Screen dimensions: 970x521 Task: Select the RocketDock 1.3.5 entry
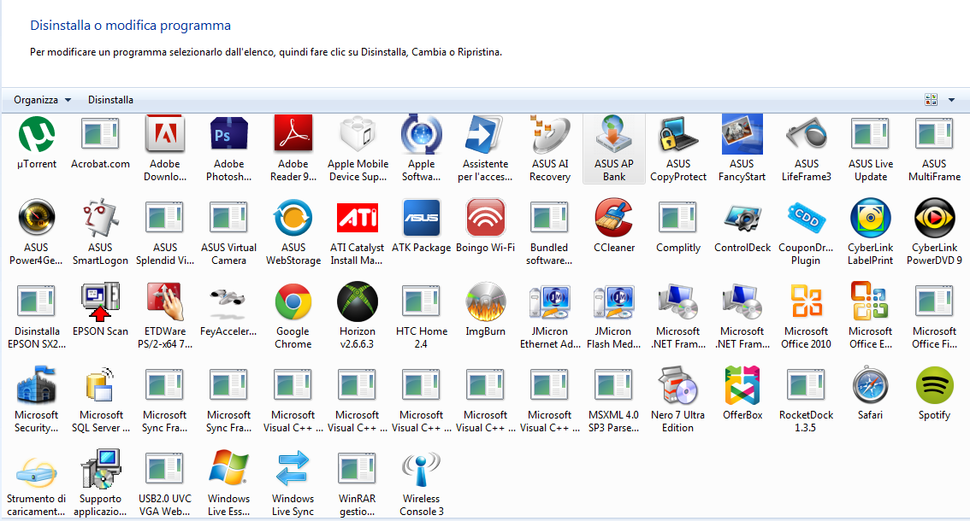[x=806, y=400]
